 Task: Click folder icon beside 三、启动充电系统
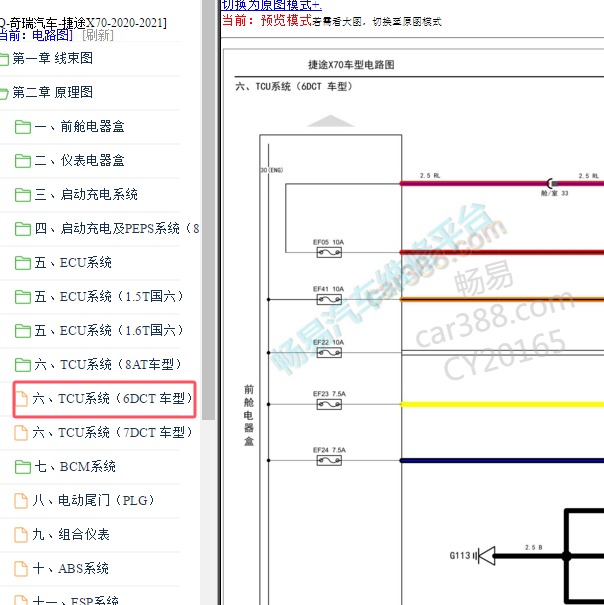[x=23, y=195]
